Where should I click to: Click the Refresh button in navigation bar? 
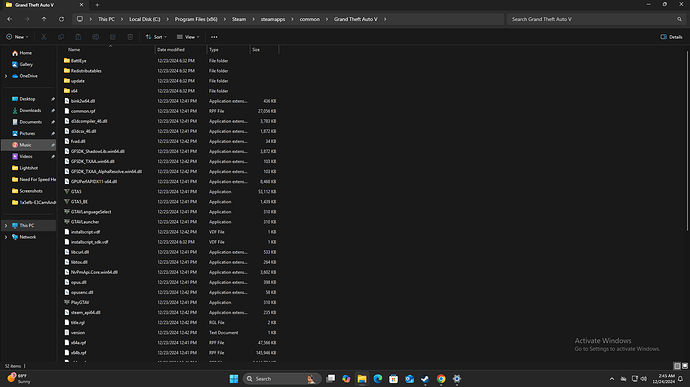coord(62,19)
